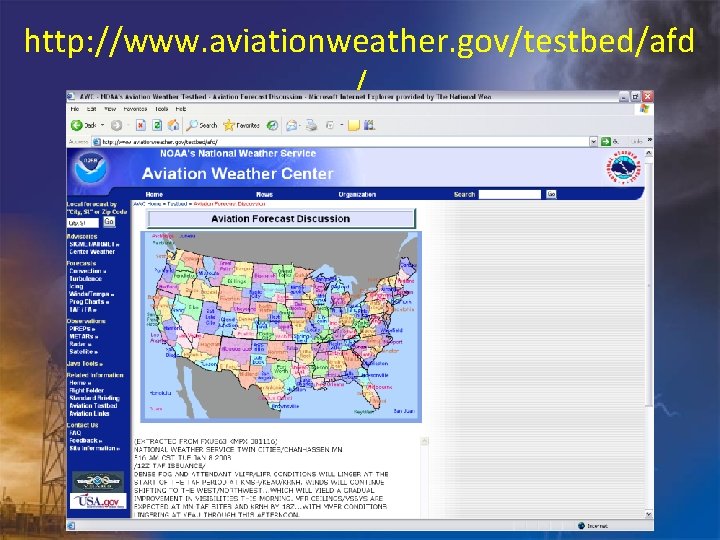Screen dimensions: 720x540
Task: Click the USA.gov badge in sidebar
Action: pyautogui.click(x=98, y=501)
